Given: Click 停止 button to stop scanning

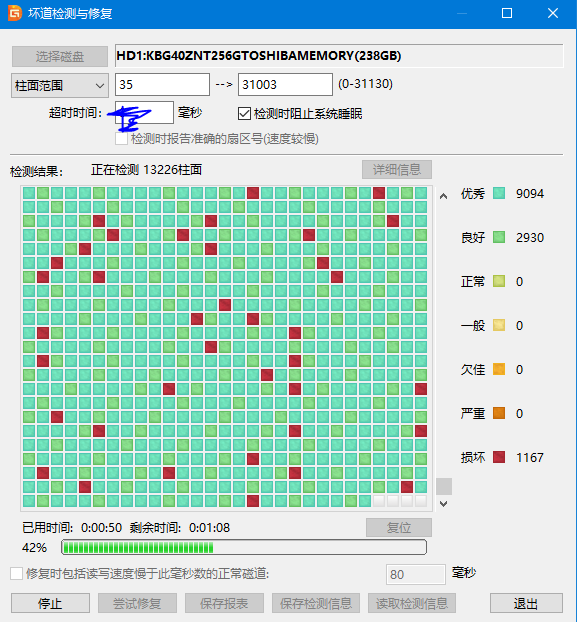Looking at the screenshot, I should [50, 603].
